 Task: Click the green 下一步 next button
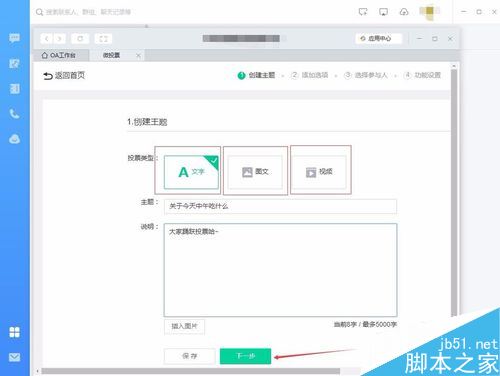point(245,356)
